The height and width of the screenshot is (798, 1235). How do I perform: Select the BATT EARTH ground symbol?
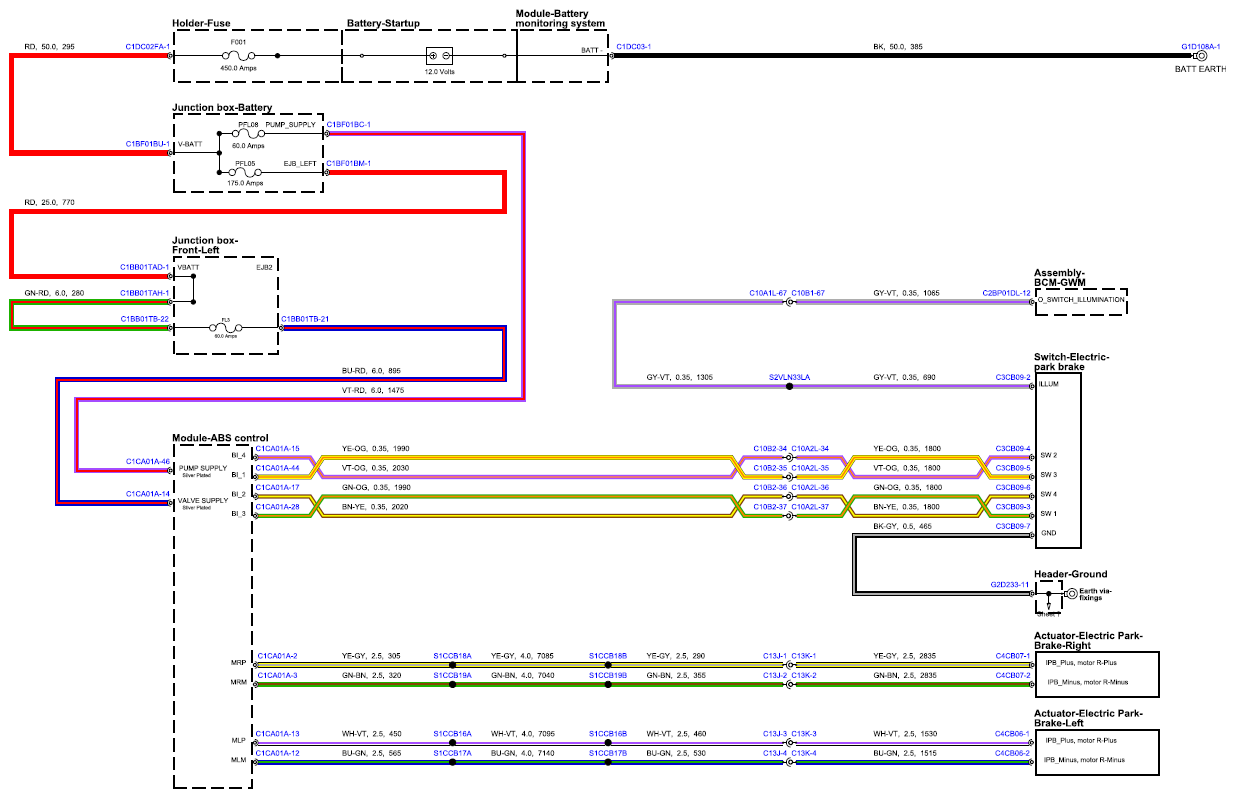(x=1201, y=56)
